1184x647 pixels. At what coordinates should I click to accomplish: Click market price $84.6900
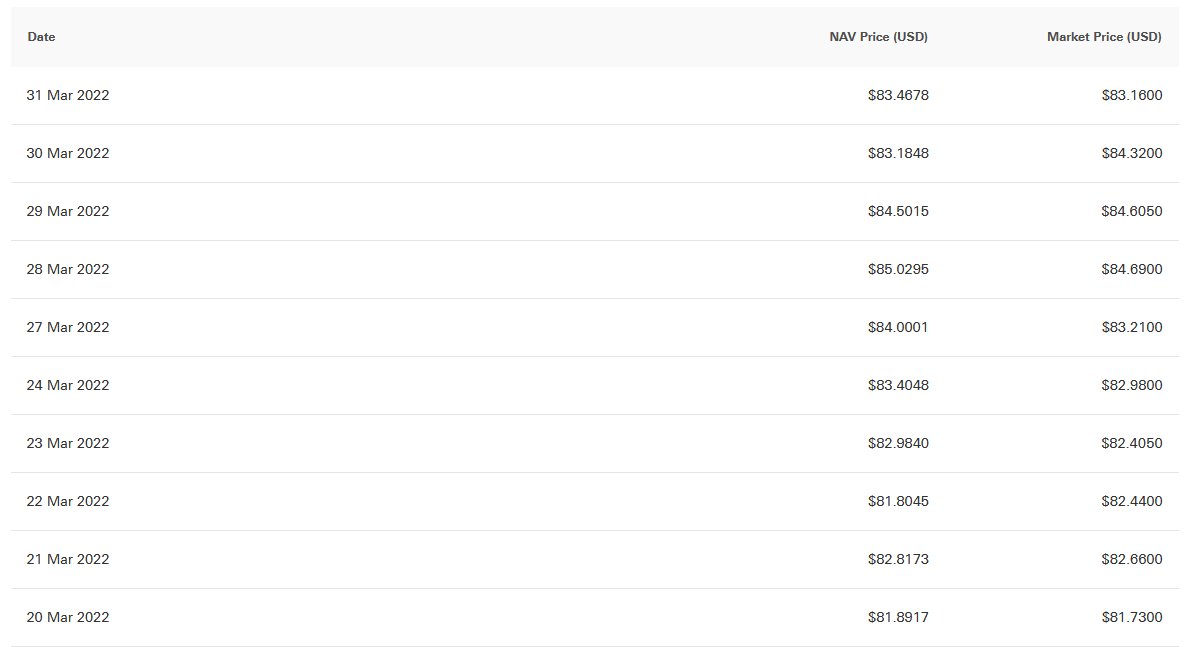1132,270
